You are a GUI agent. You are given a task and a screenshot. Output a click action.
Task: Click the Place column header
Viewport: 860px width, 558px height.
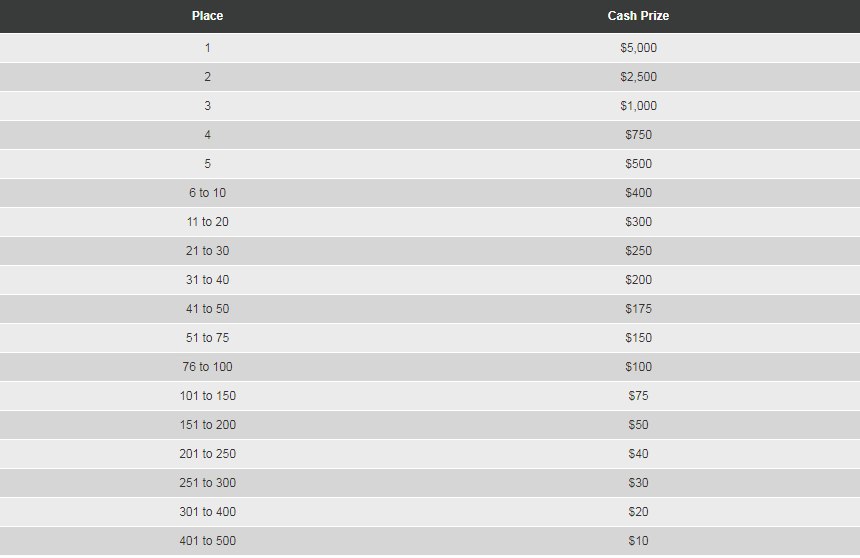207,16
